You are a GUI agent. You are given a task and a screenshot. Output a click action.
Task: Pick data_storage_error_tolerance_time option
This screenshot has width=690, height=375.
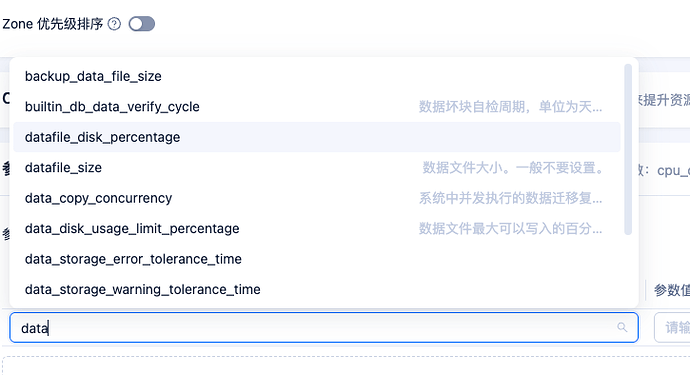click(317, 259)
